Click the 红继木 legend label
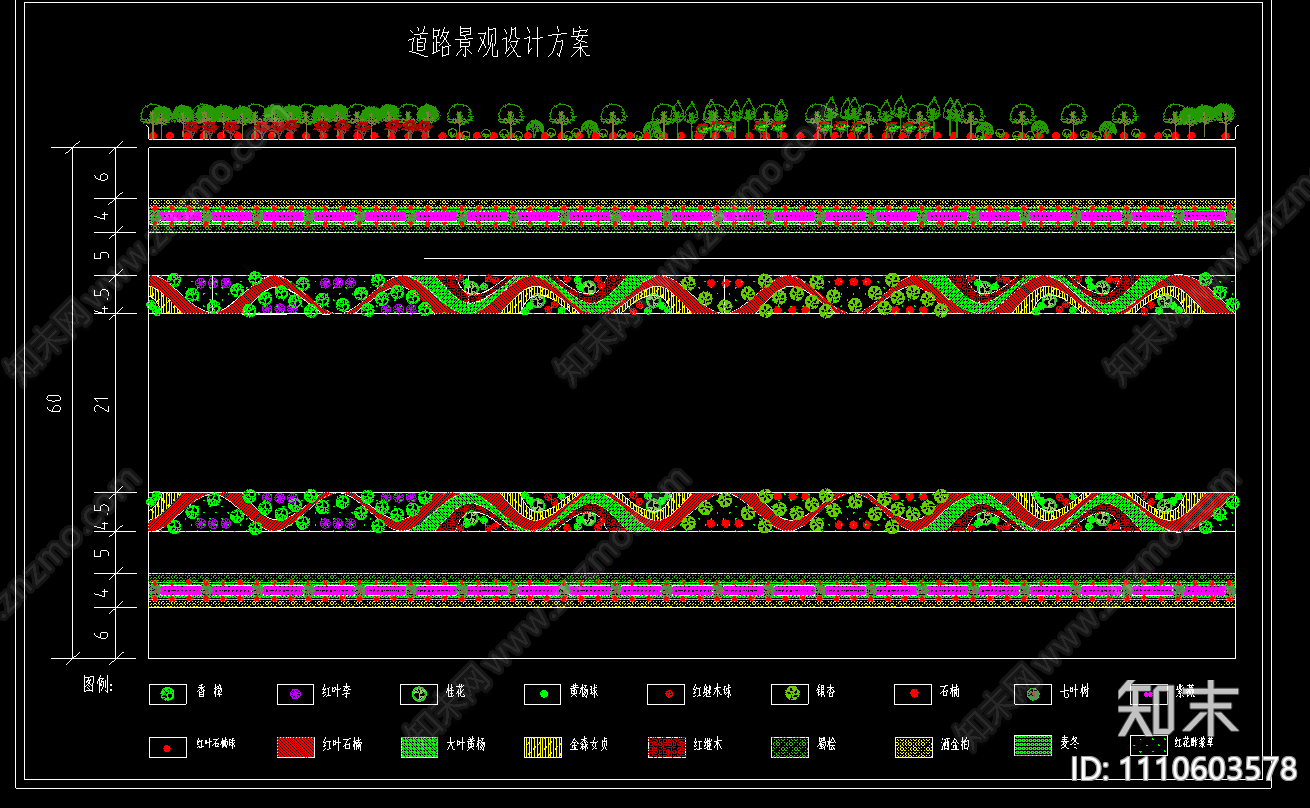 tap(708, 744)
